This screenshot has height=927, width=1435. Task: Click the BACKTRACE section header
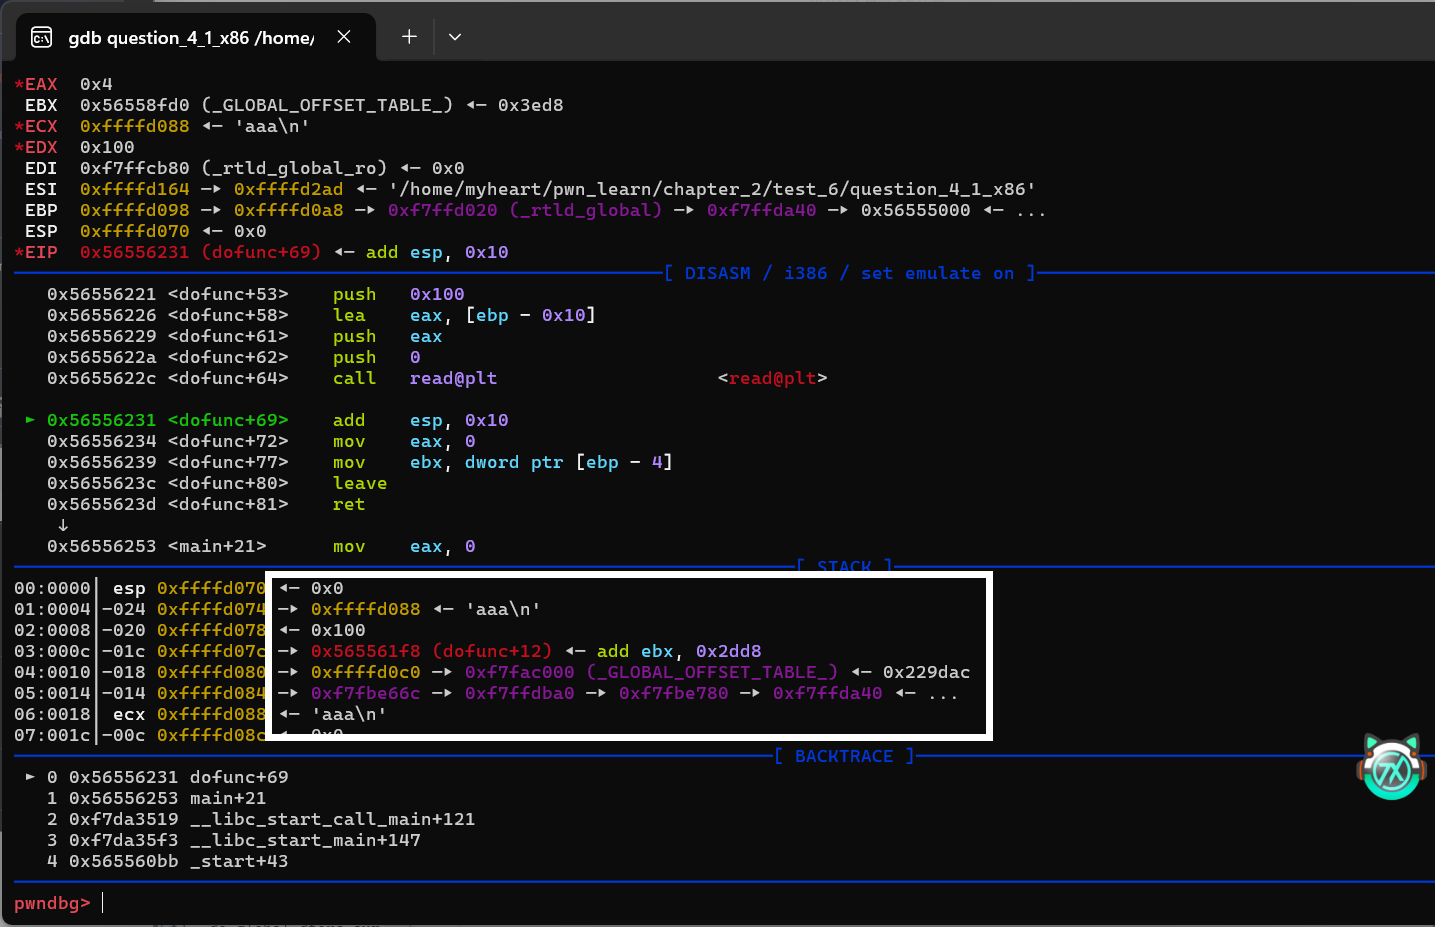(x=844, y=756)
